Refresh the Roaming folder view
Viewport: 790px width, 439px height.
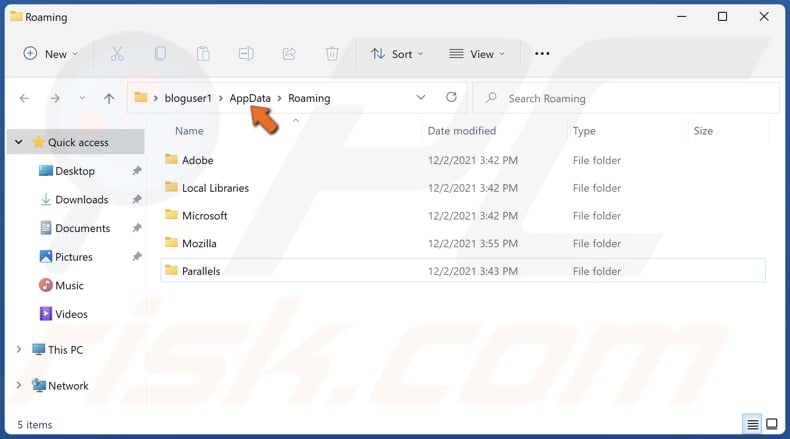pyautogui.click(x=451, y=97)
